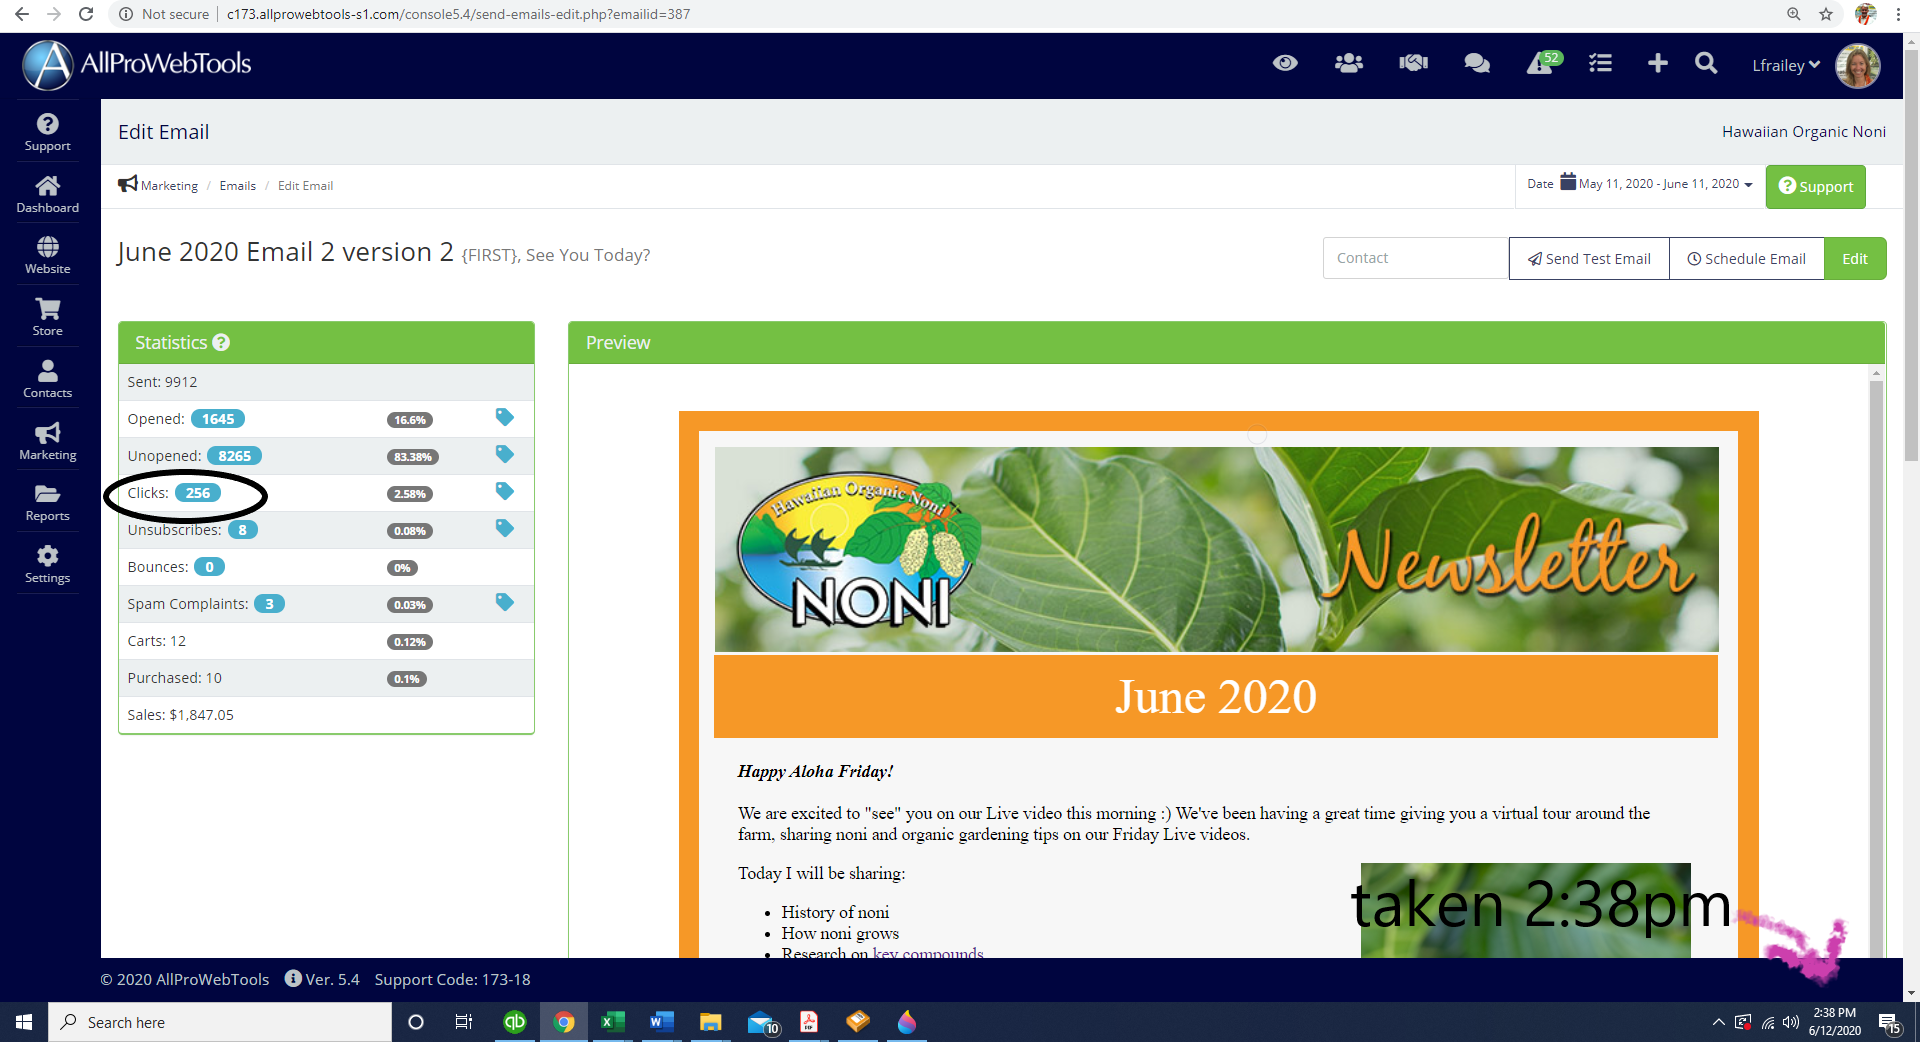The height and width of the screenshot is (1042, 1920).
Task: Click the tag icon in Unopened row
Action: pos(505,454)
